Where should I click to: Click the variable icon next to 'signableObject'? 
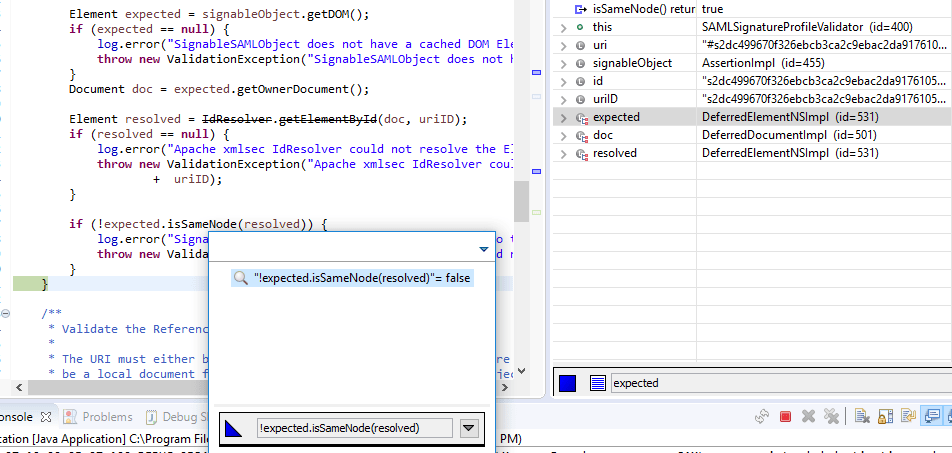[580, 63]
